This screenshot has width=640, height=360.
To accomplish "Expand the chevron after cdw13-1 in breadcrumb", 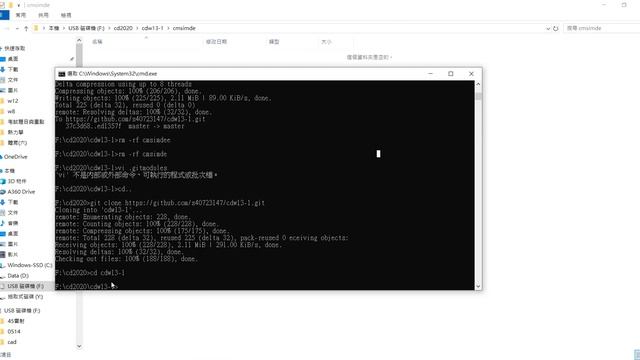I will tap(168, 28).
